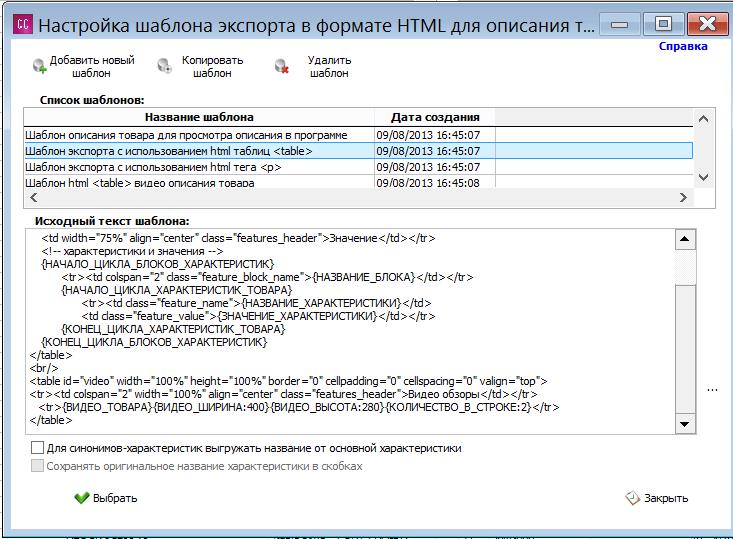Click the template list scroll right arrow
The height and width of the screenshot is (539, 733).
[x=683, y=197]
